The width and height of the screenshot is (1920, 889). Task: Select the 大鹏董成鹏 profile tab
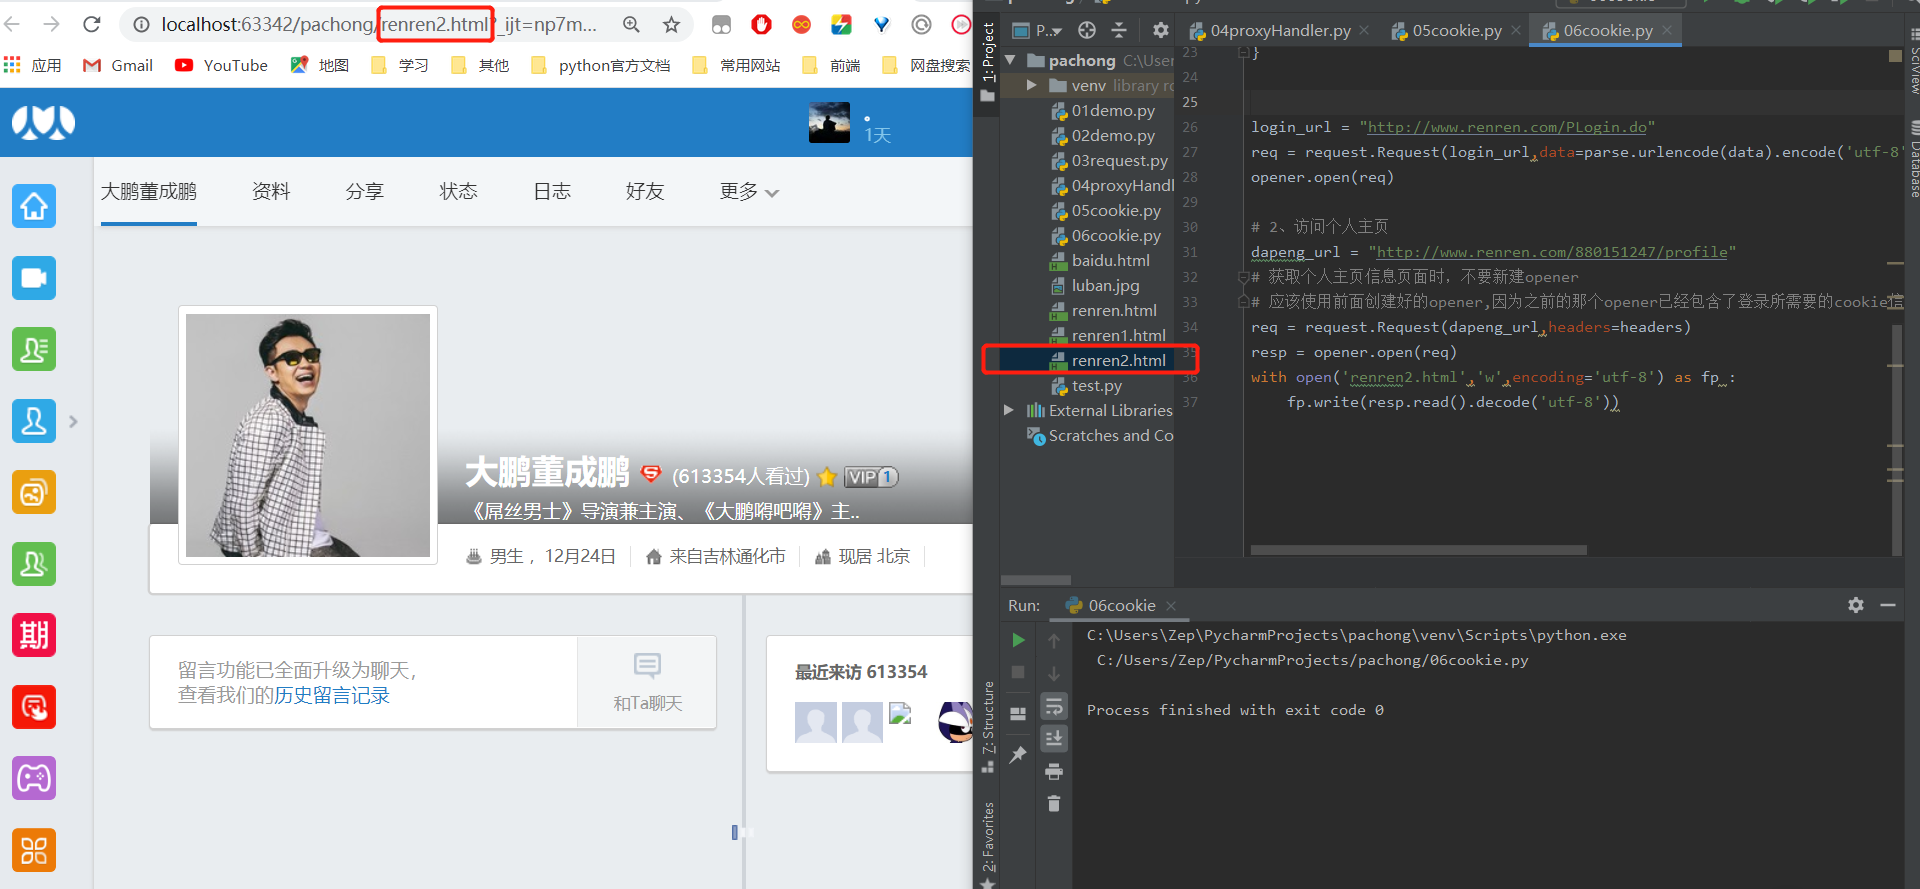click(x=149, y=191)
